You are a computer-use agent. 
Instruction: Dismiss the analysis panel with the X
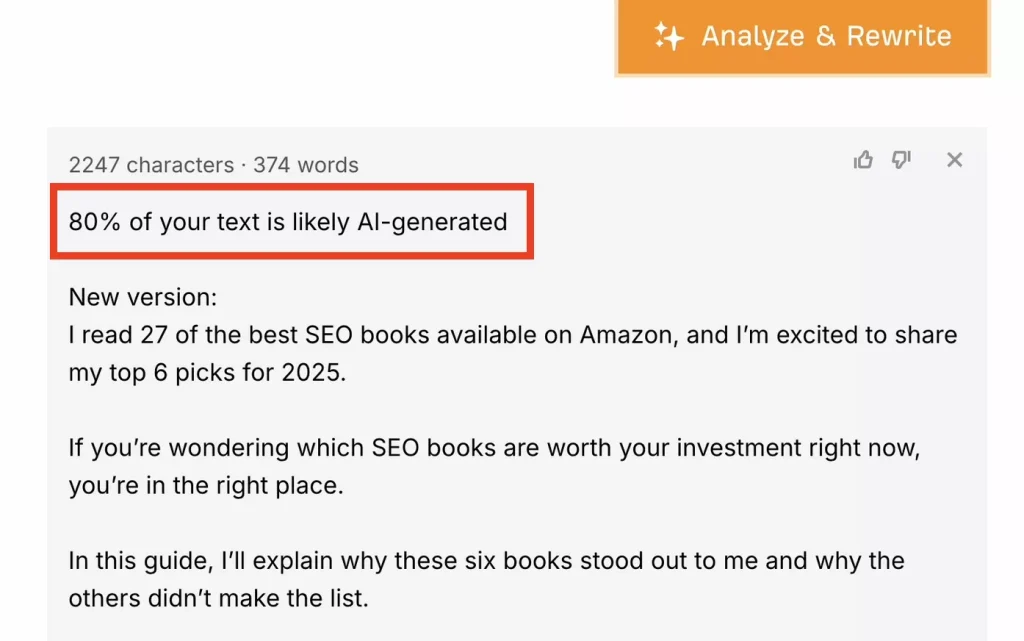955,159
